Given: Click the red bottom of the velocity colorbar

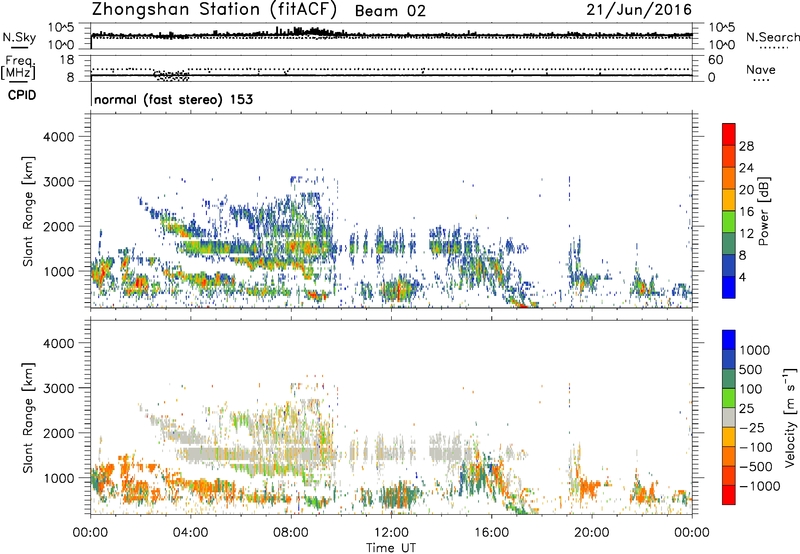Looking at the screenshot, I should click(729, 495).
